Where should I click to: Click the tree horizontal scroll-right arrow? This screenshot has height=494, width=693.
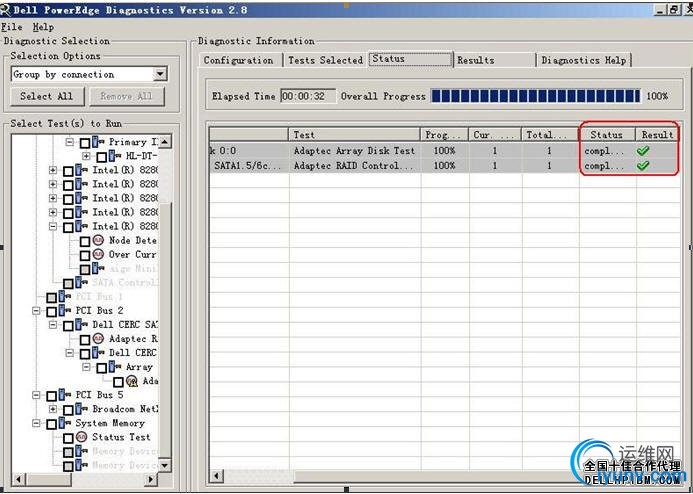[150, 479]
